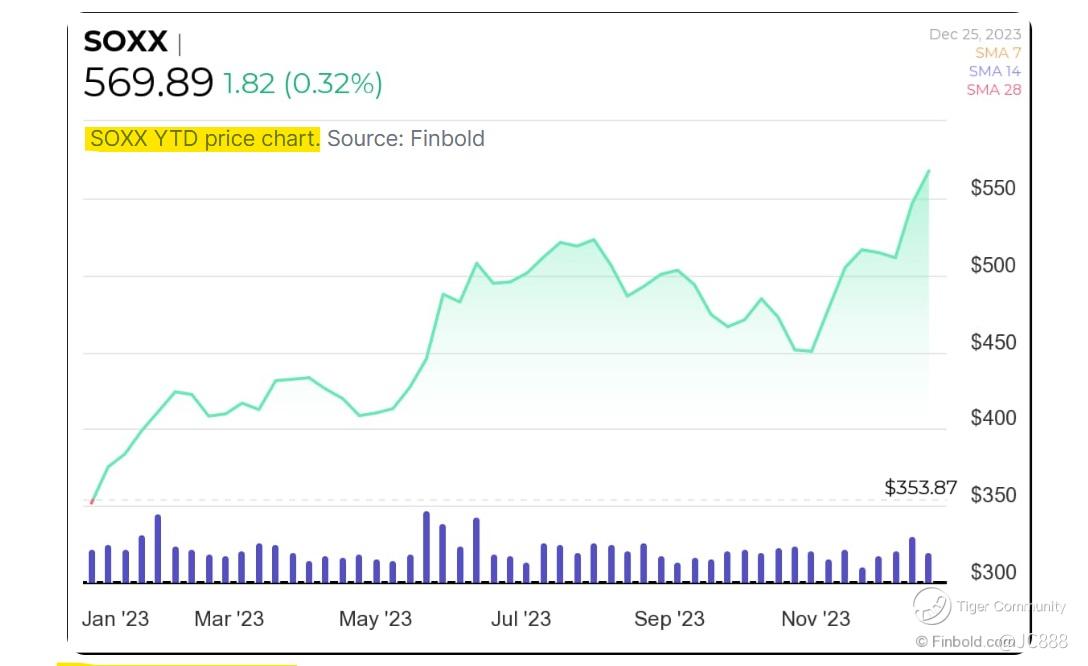Image resolution: width=1088 pixels, height=666 pixels.
Task: Click the $450 price axis label
Action: click(993, 342)
